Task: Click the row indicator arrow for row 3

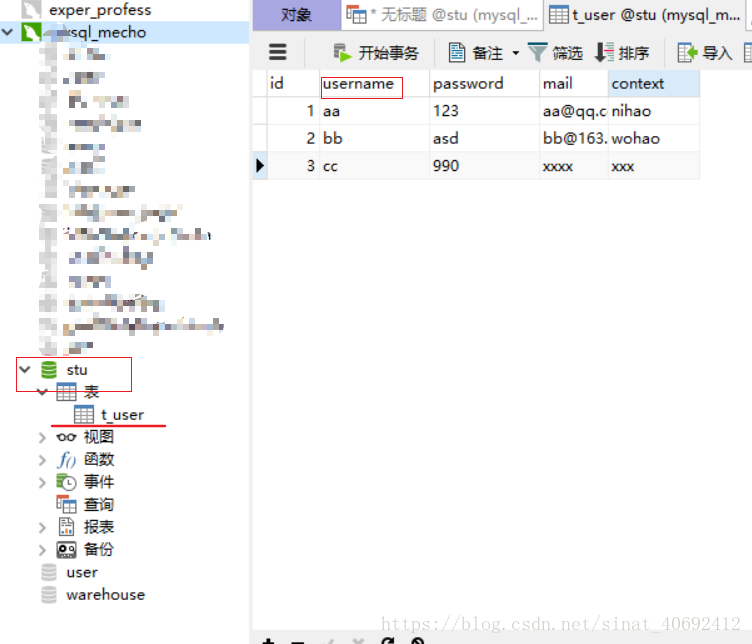Action: tap(260, 166)
